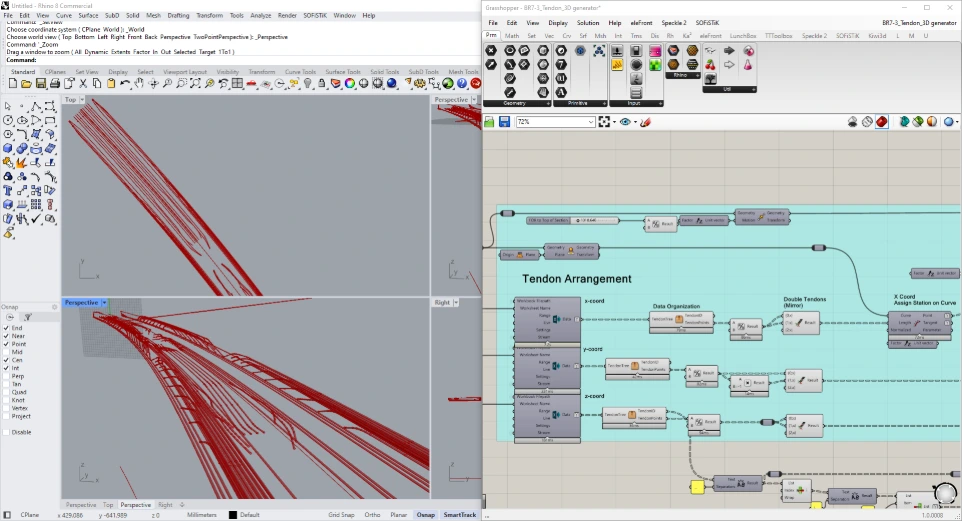Click the black Default layer color swatch
The height and width of the screenshot is (521, 962).
[x=233, y=515]
